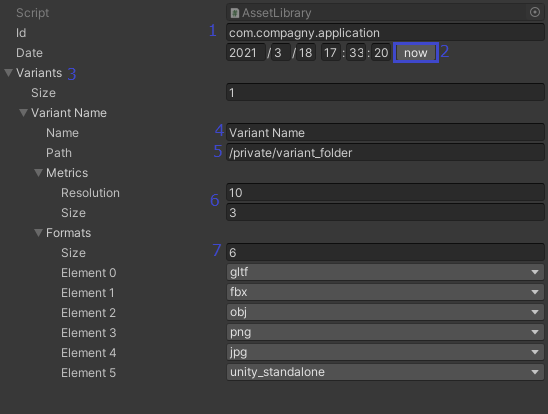Open the Element 0 gltf dropdown

click(385, 272)
